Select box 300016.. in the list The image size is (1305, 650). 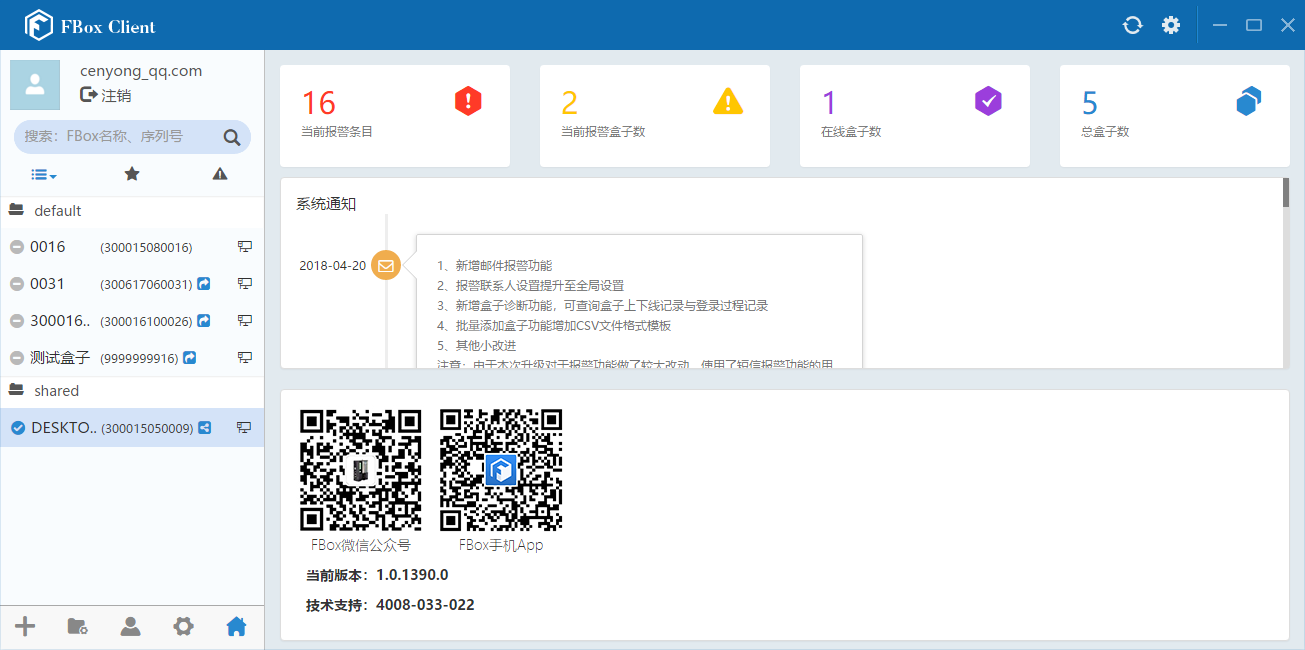tap(132, 321)
